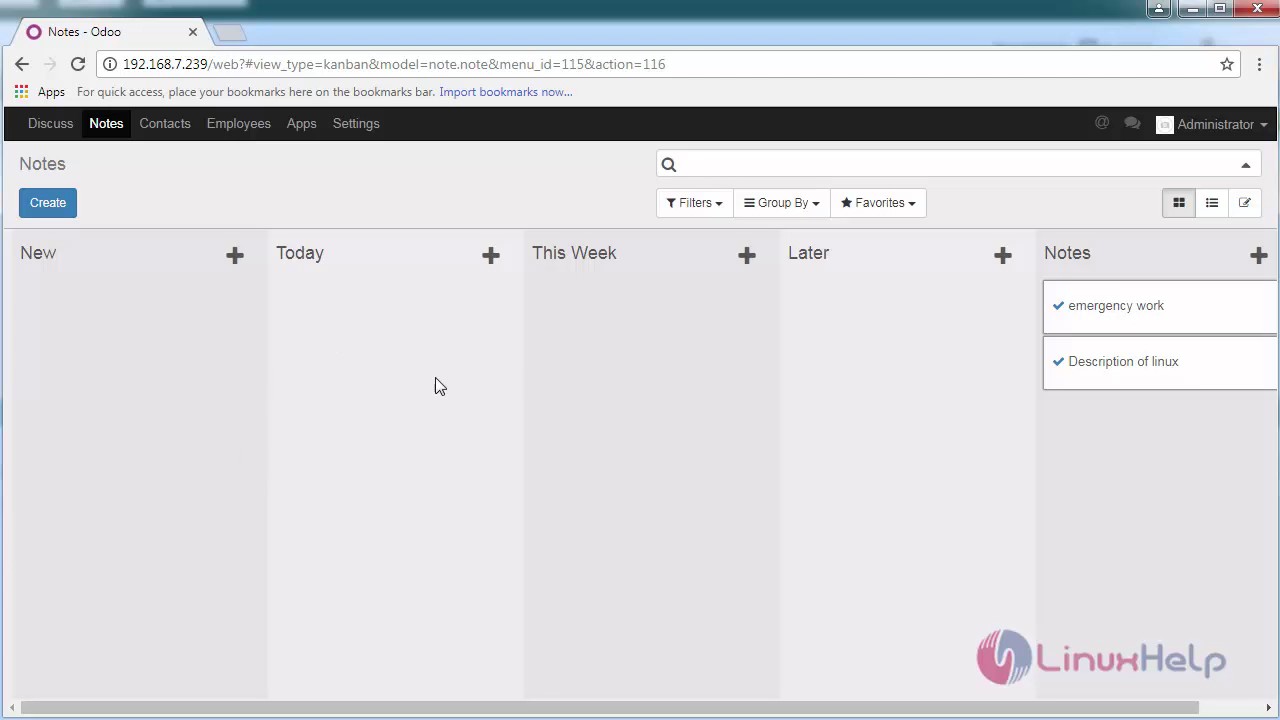
Task: Click plus icon in Later column
Action: [1003, 256]
